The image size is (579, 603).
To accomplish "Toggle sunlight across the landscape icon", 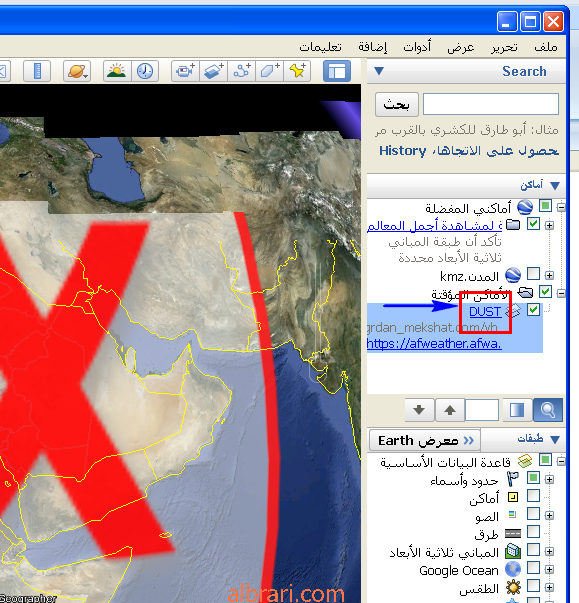I will [x=117, y=71].
